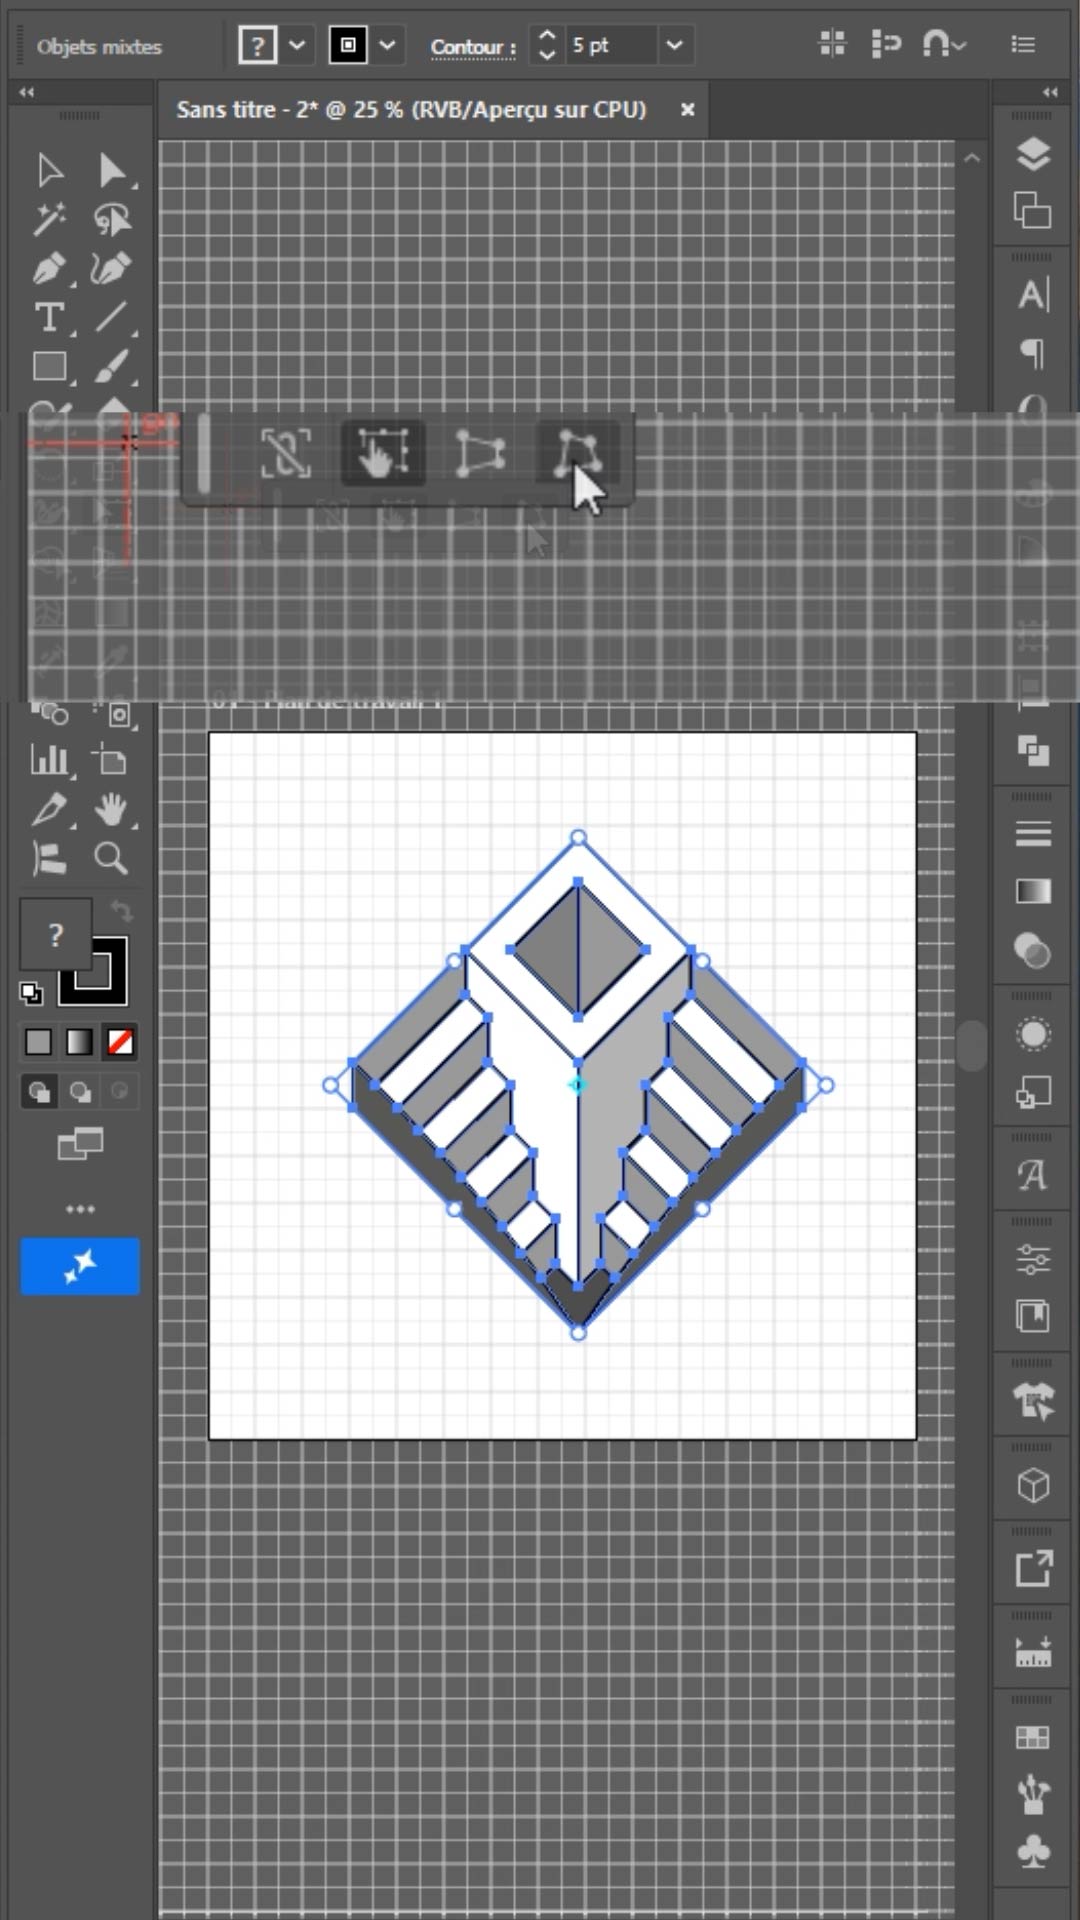Select the Selection tool (black outline arrow)
Image resolution: width=1080 pixels, height=1920 pixels.
click(x=49, y=170)
